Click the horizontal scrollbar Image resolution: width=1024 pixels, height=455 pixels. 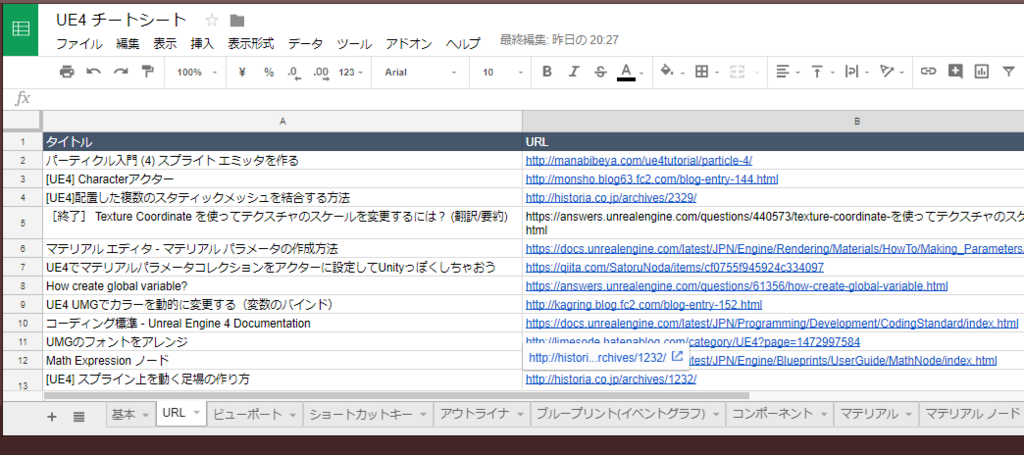[x=396, y=396]
